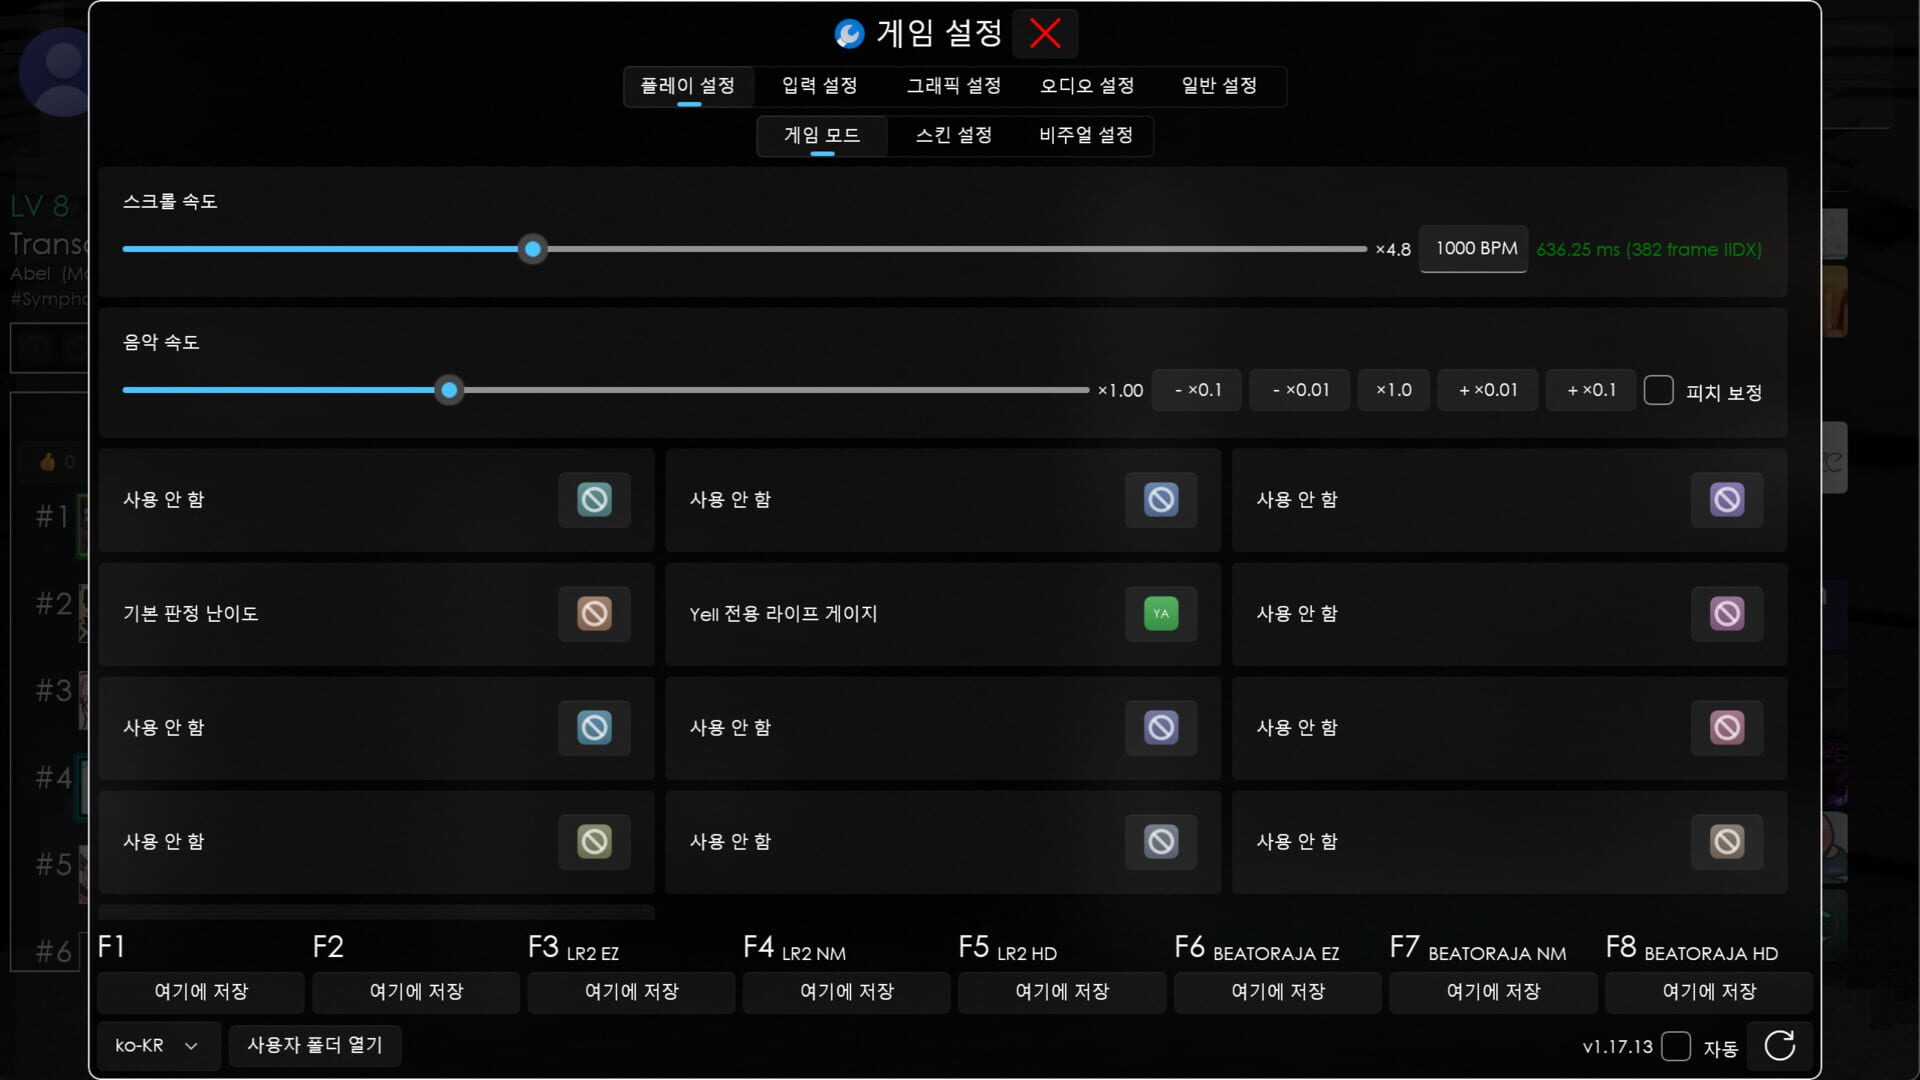Select the 비주얼 설정 sub-tab
The width and height of the screenshot is (1920, 1080).
pos(1086,136)
